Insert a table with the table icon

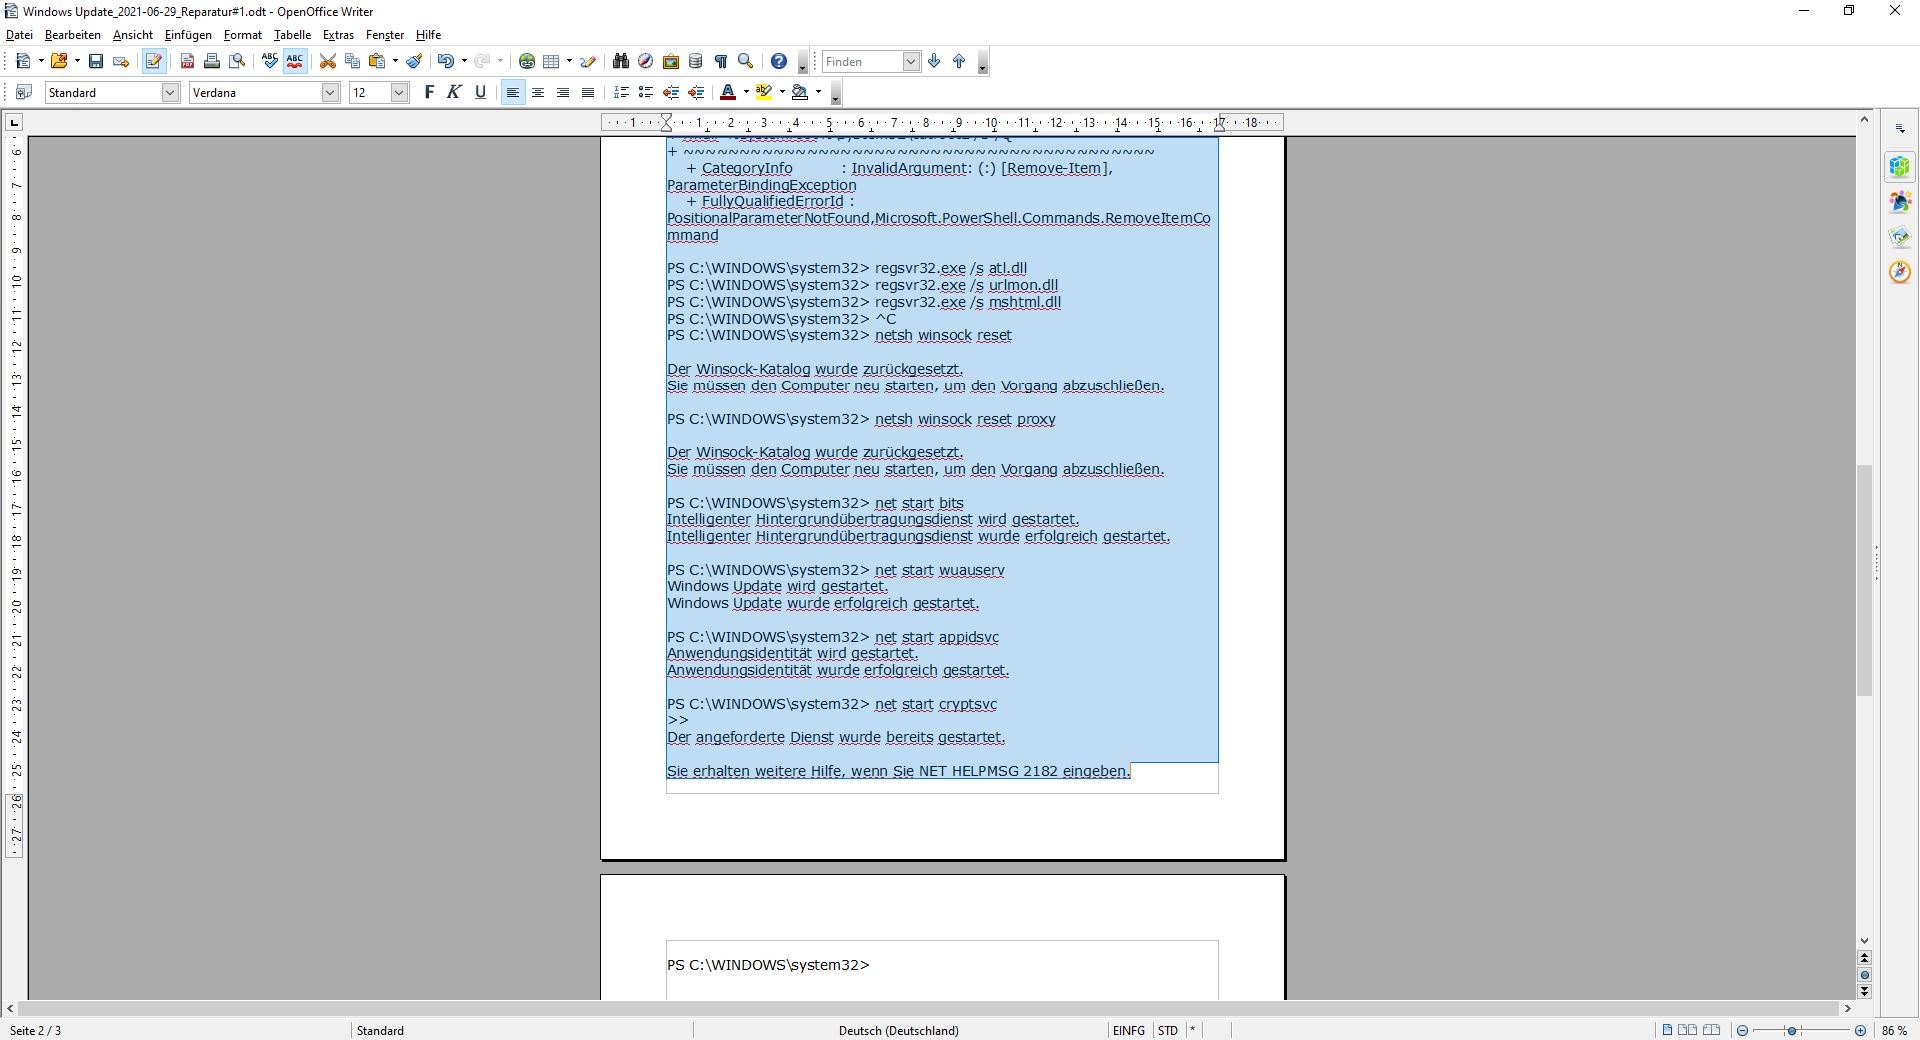tap(551, 62)
